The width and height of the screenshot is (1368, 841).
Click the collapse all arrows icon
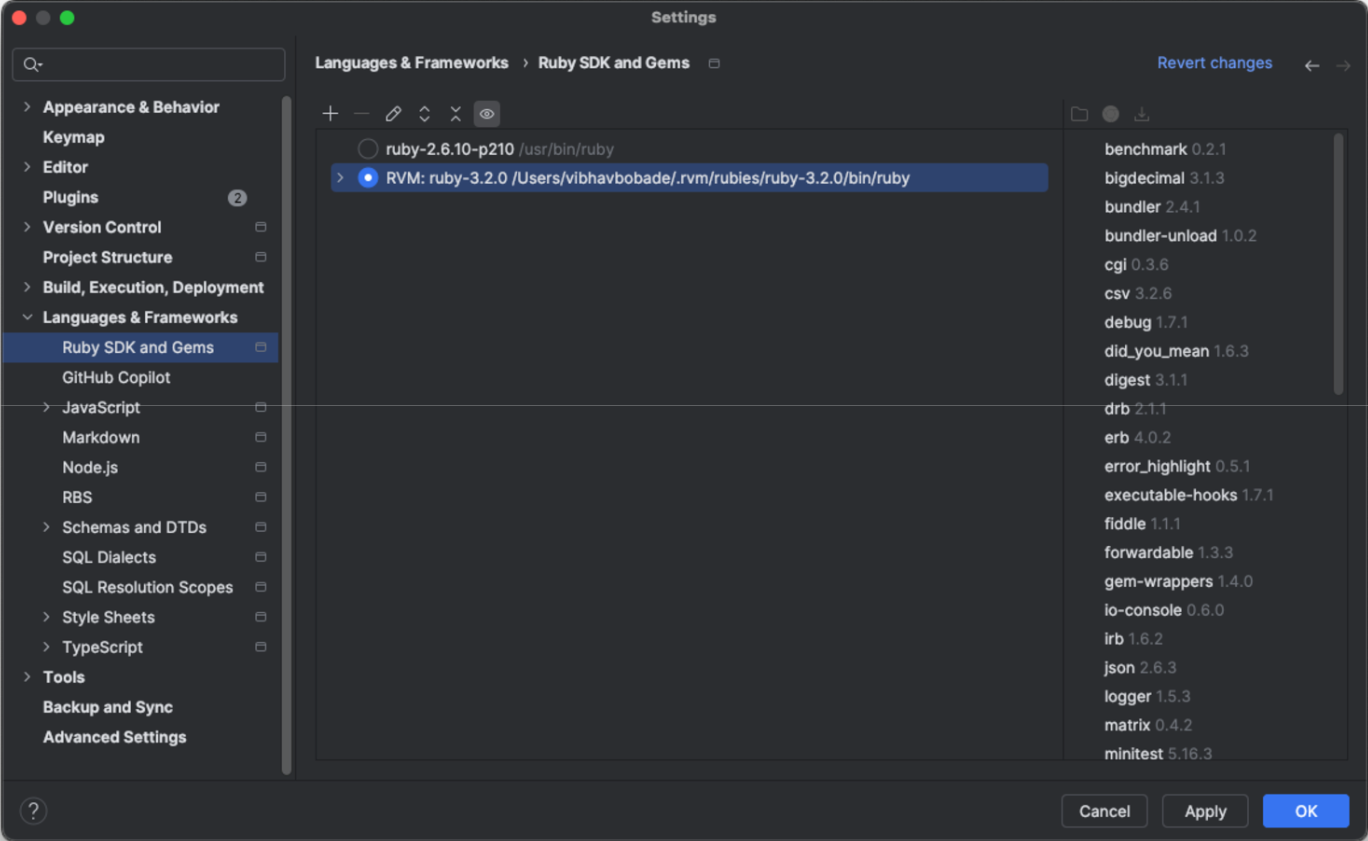[455, 114]
